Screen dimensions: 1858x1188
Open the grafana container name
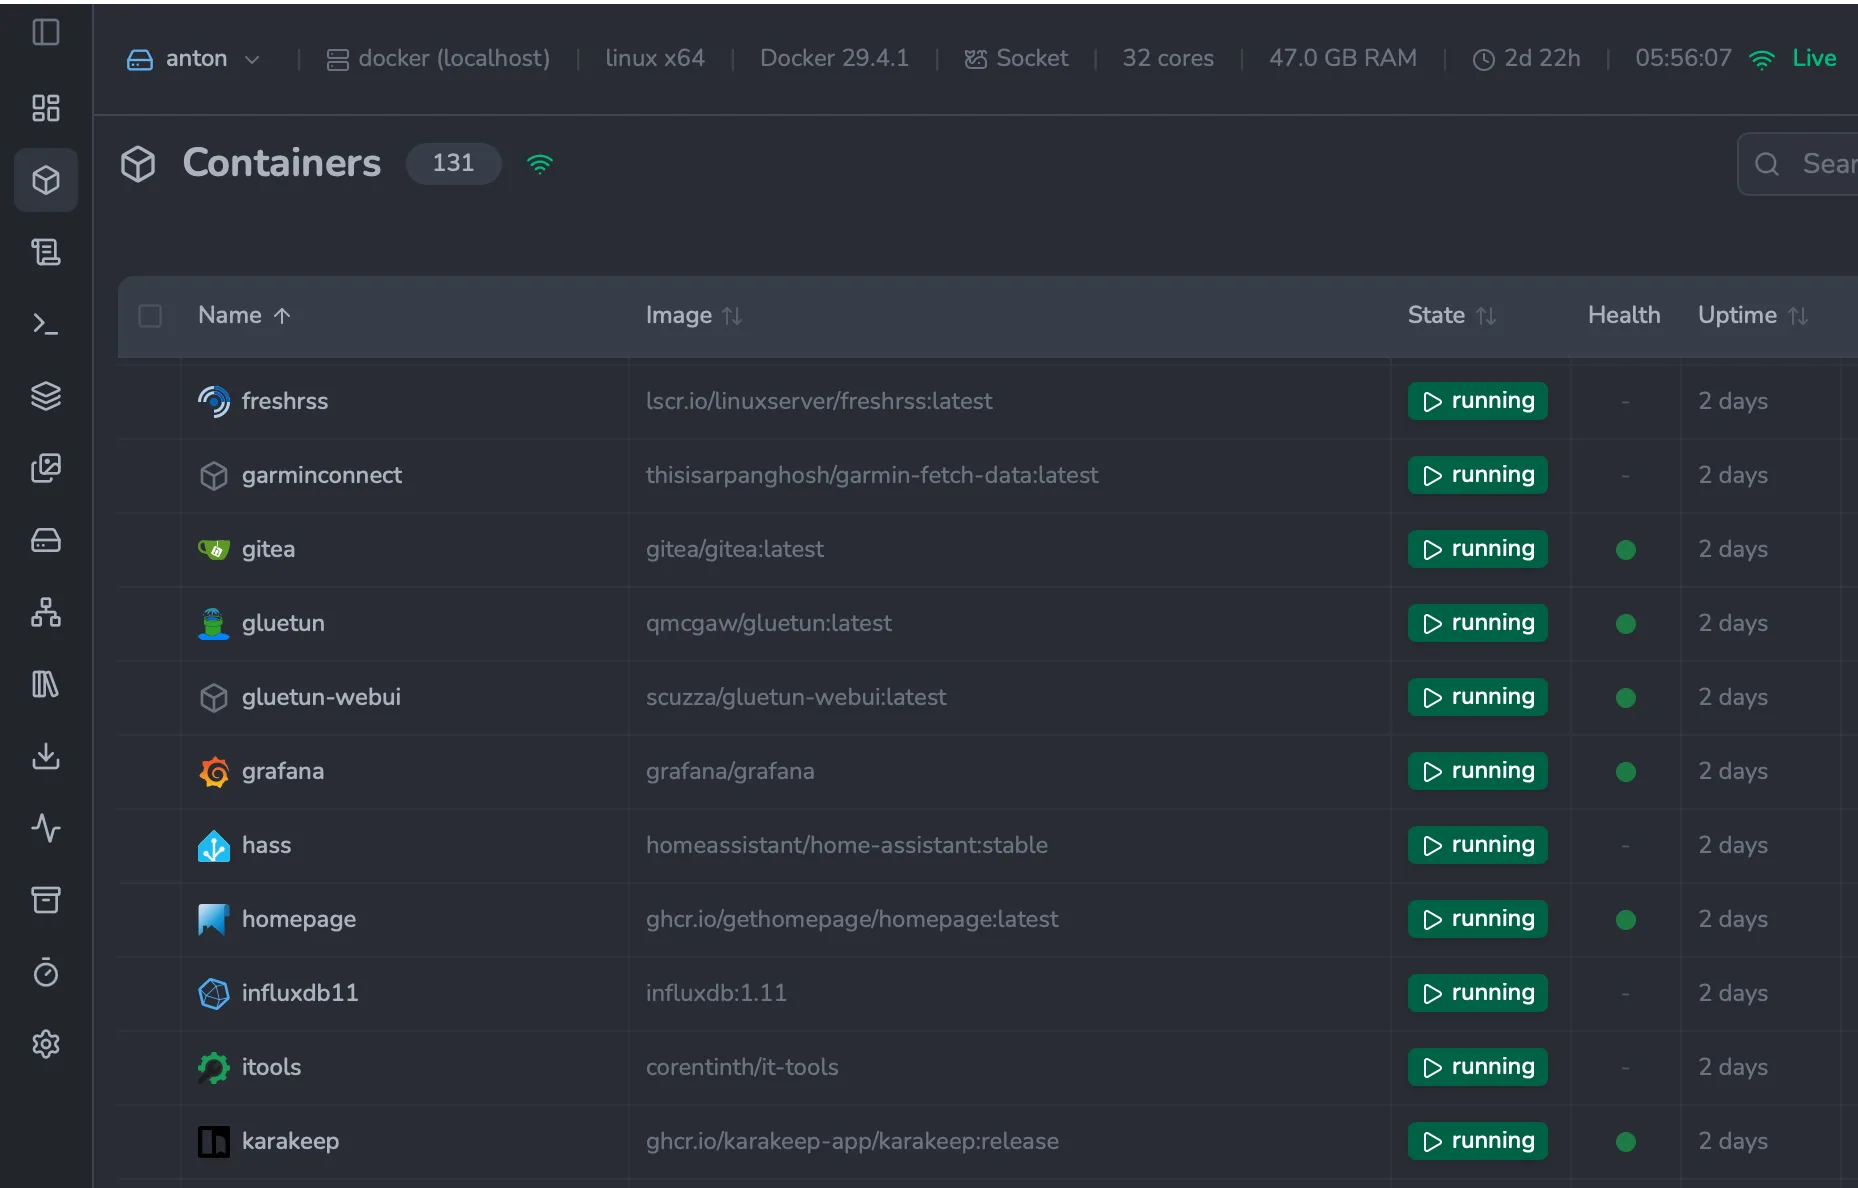click(x=283, y=771)
